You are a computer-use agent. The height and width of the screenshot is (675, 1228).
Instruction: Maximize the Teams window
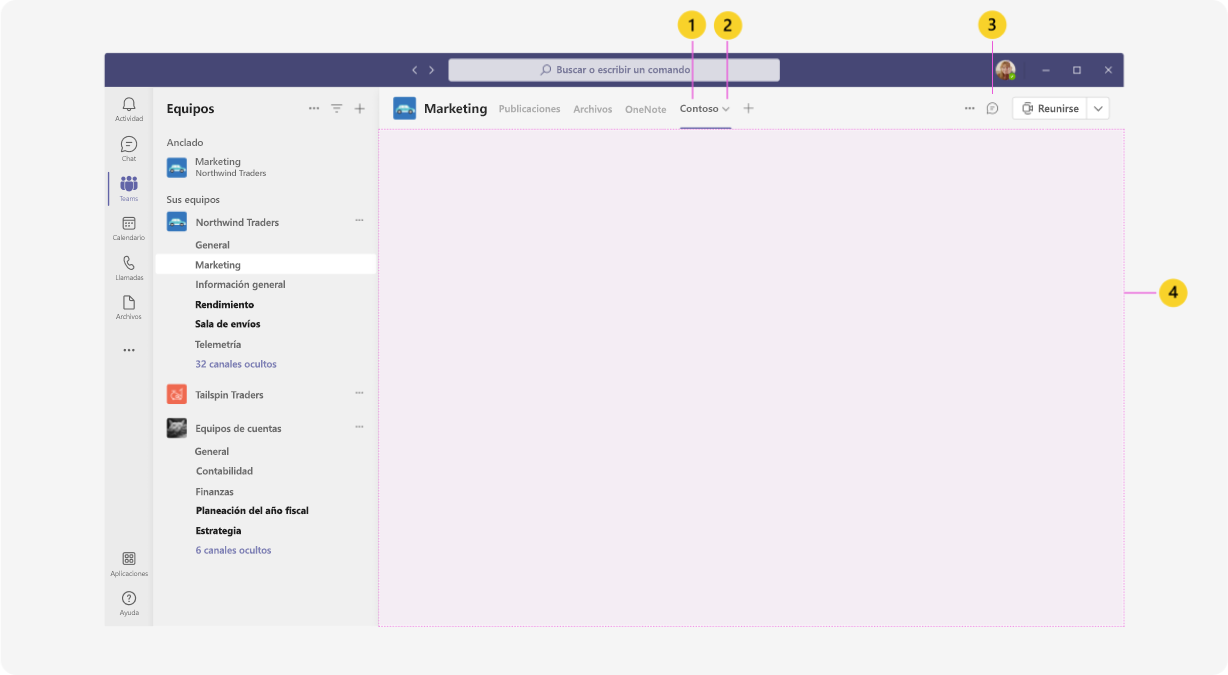[x=1077, y=70]
